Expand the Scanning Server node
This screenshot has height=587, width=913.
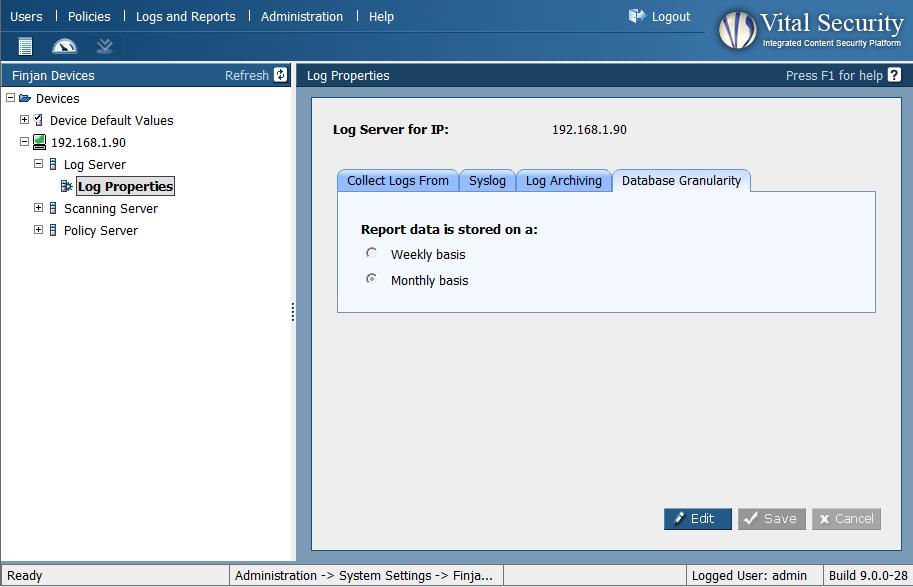pos(39,208)
